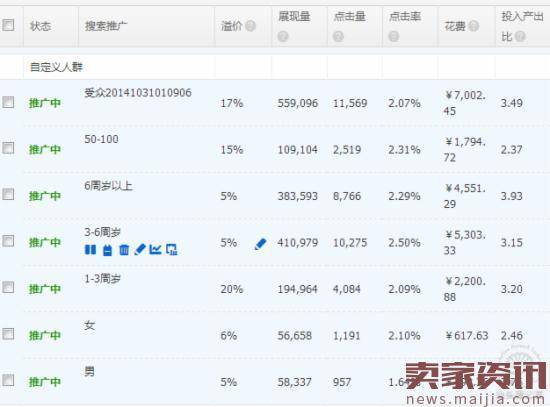Click 推广中 status of 1-3周岁 row
Image resolution: width=550 pixels, height=407 pixels.
point(45,289)
